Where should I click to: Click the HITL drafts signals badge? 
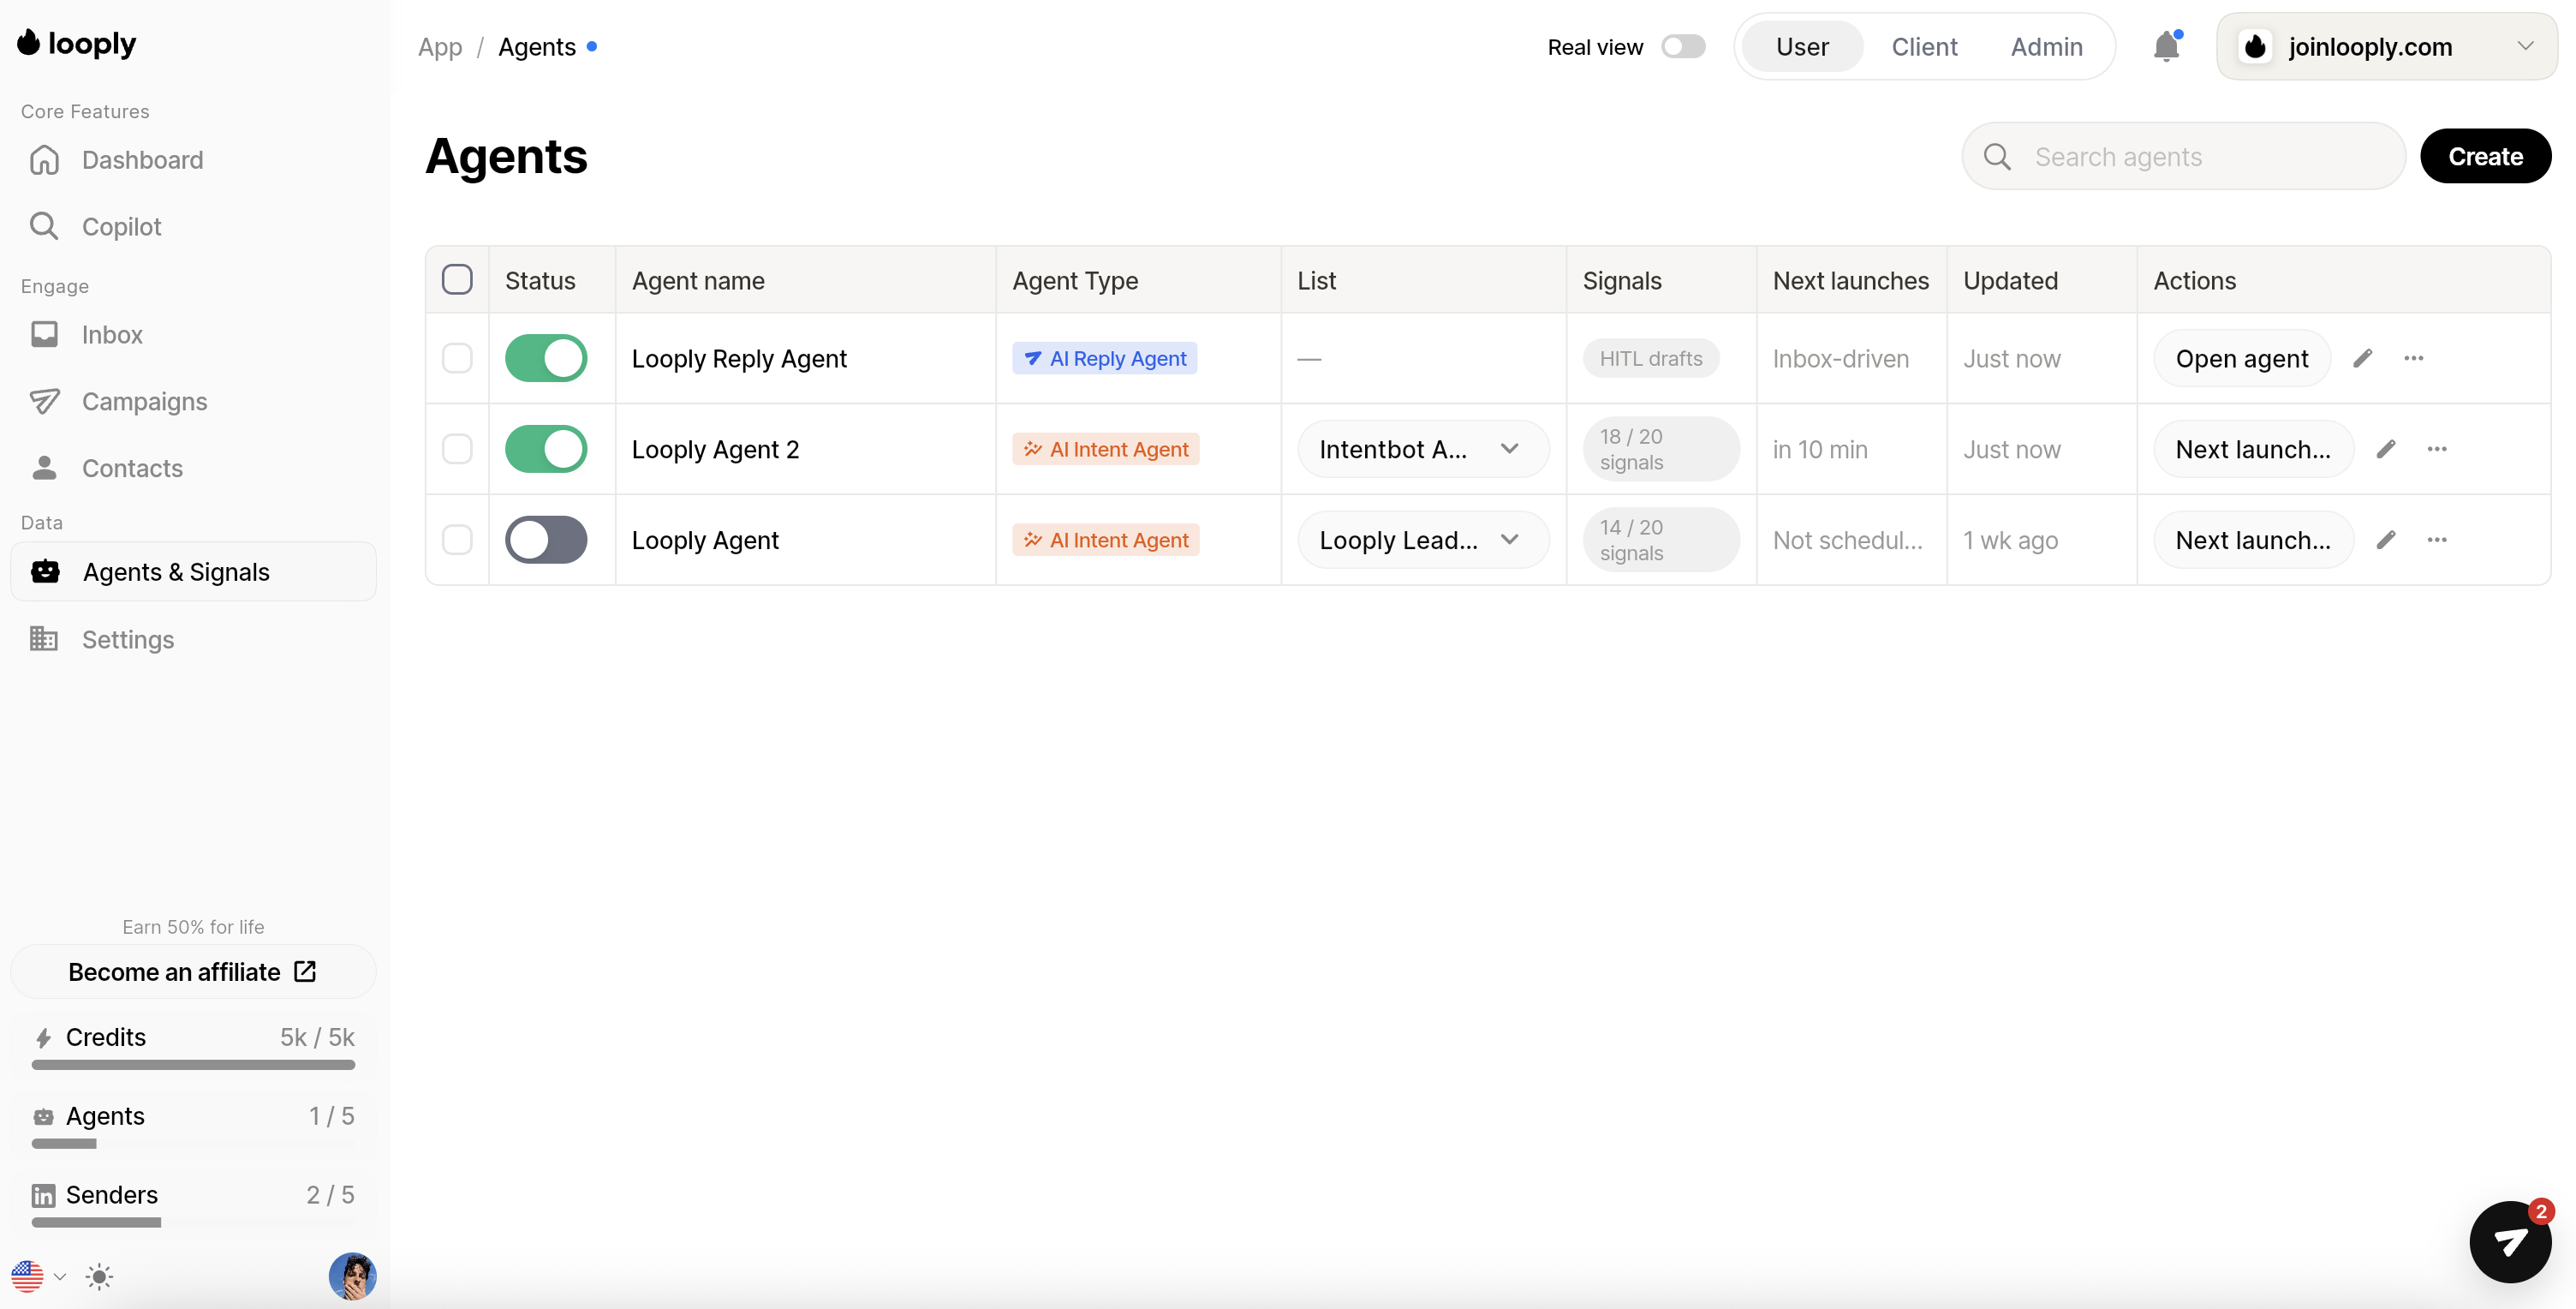pyautogui.click(x=1650, y=358)
